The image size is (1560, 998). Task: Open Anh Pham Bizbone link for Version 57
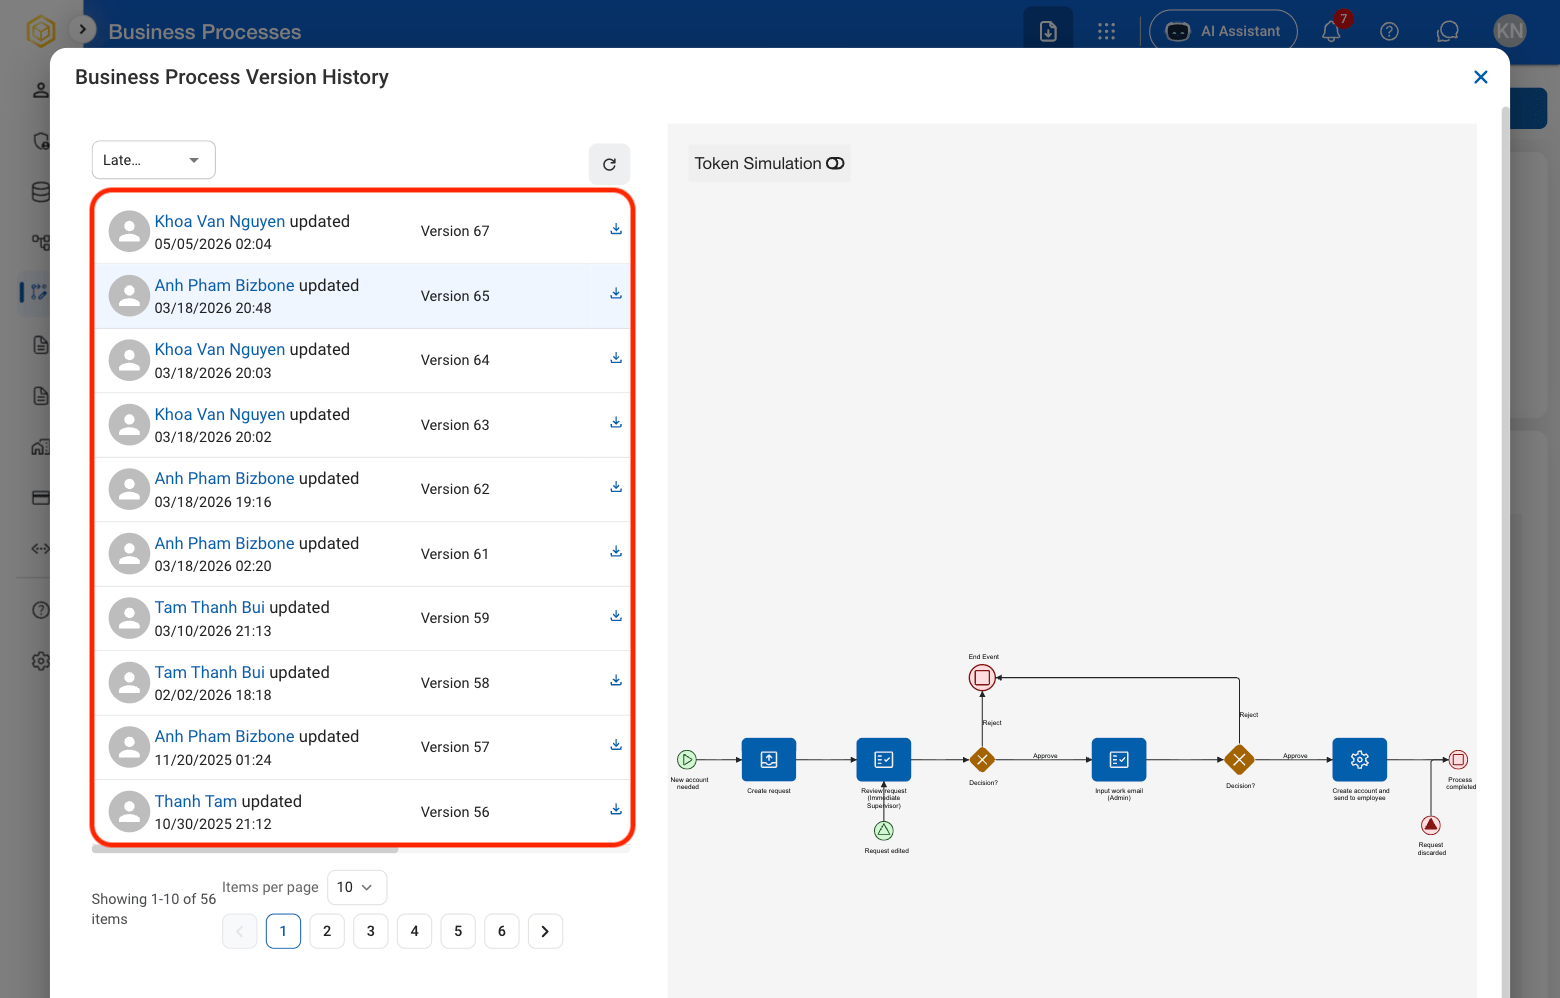[x=225, y=736]
